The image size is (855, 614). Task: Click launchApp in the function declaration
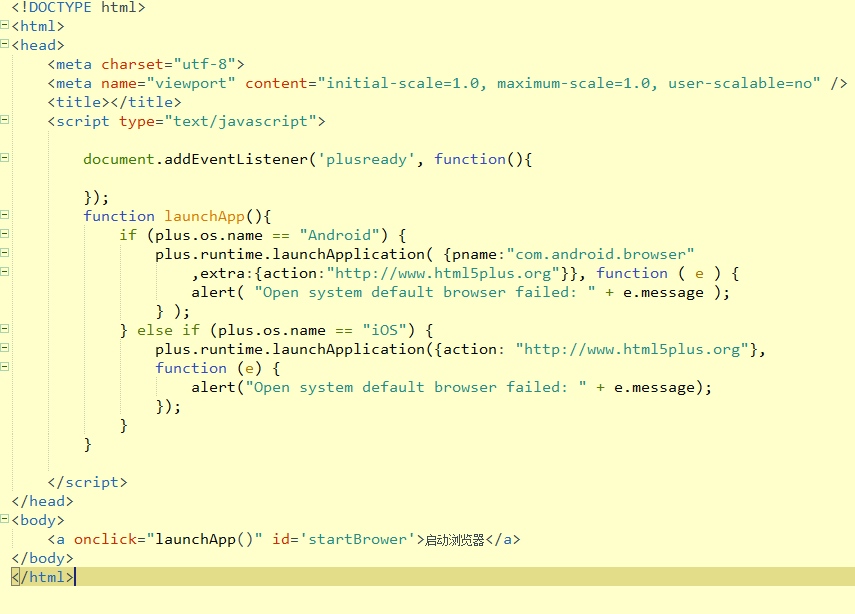204,216
